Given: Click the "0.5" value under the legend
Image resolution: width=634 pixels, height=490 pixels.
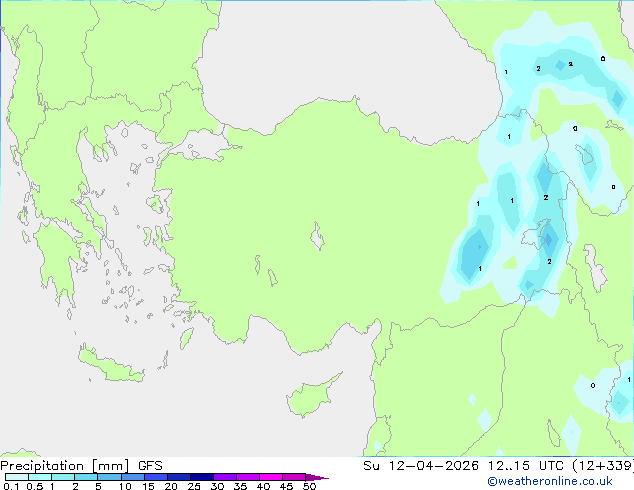Looking at the screenshot, I should pyautogui.click(x=35, y=486).
